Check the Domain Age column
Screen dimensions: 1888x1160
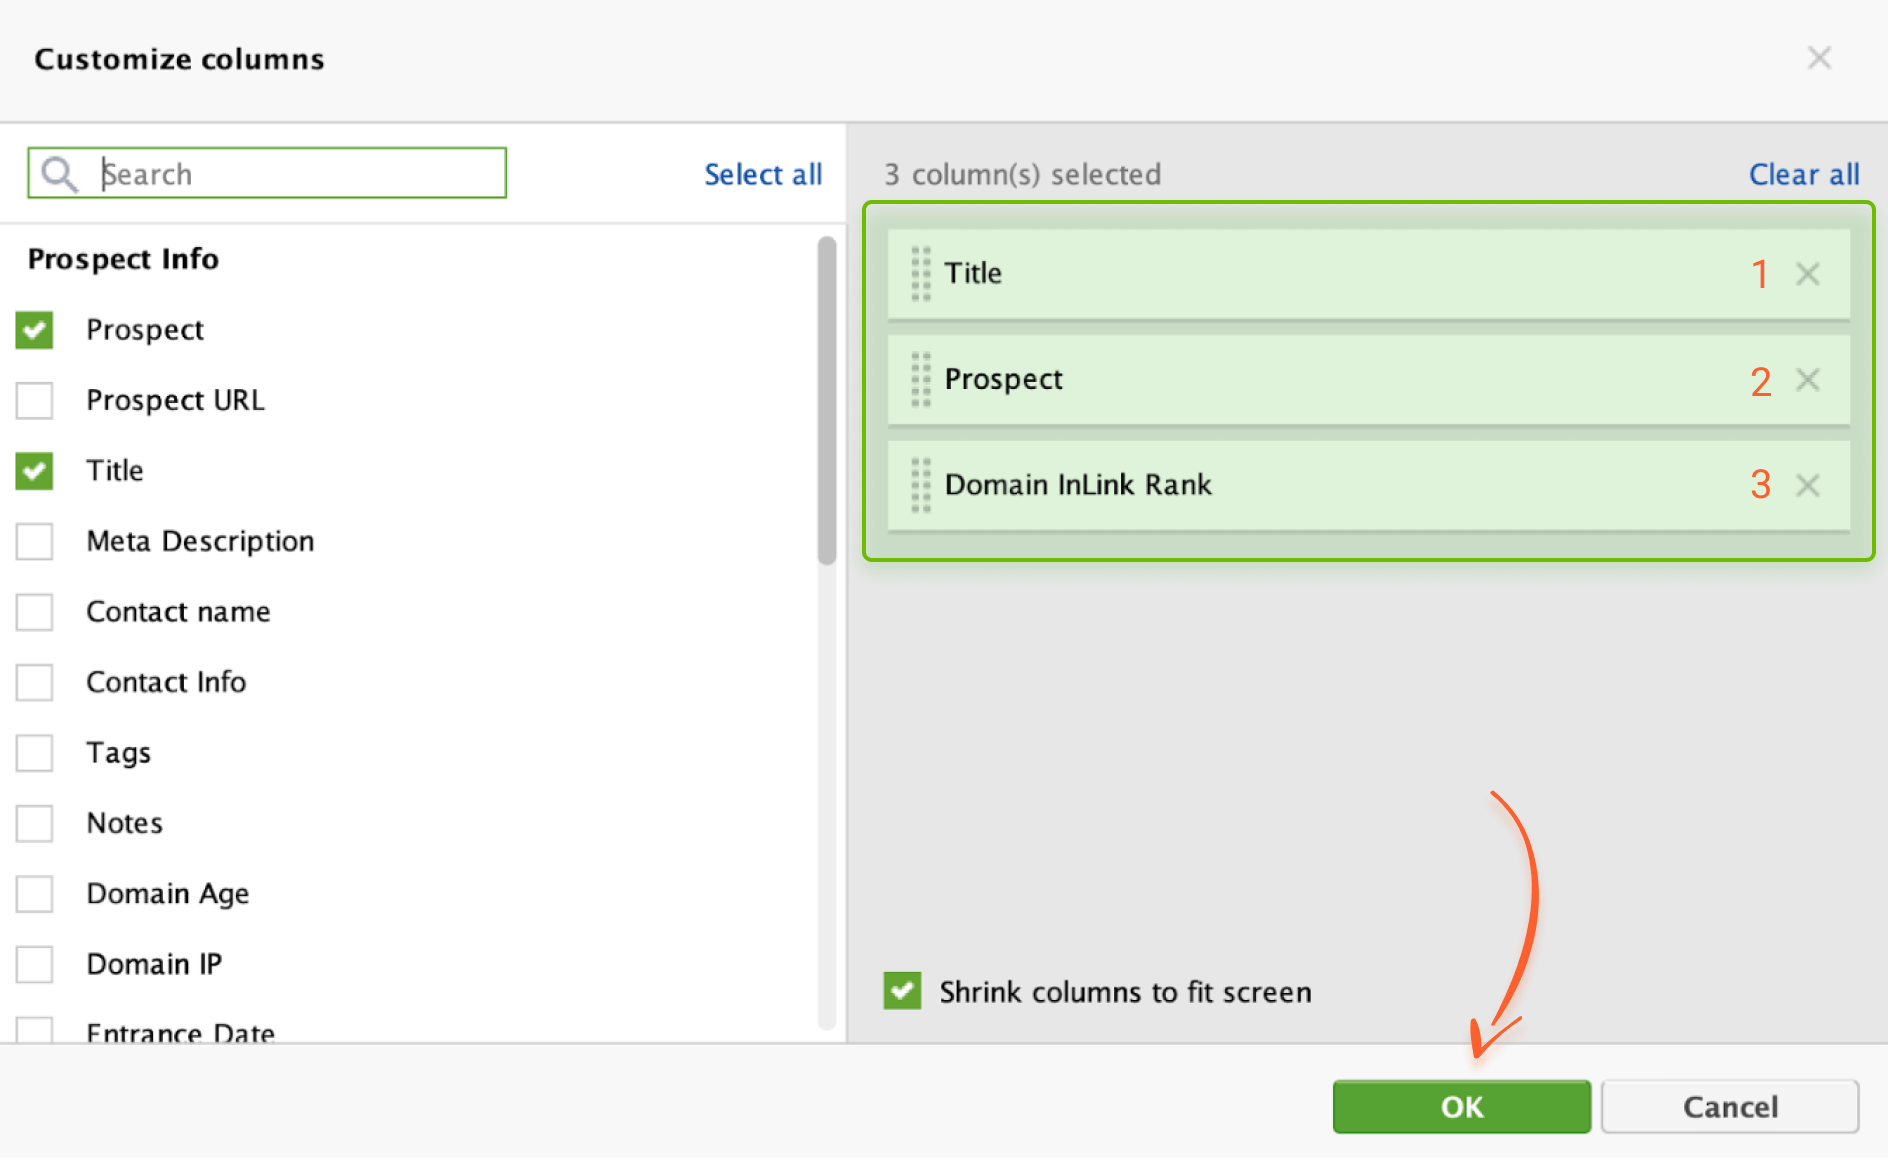coord(34,894)
